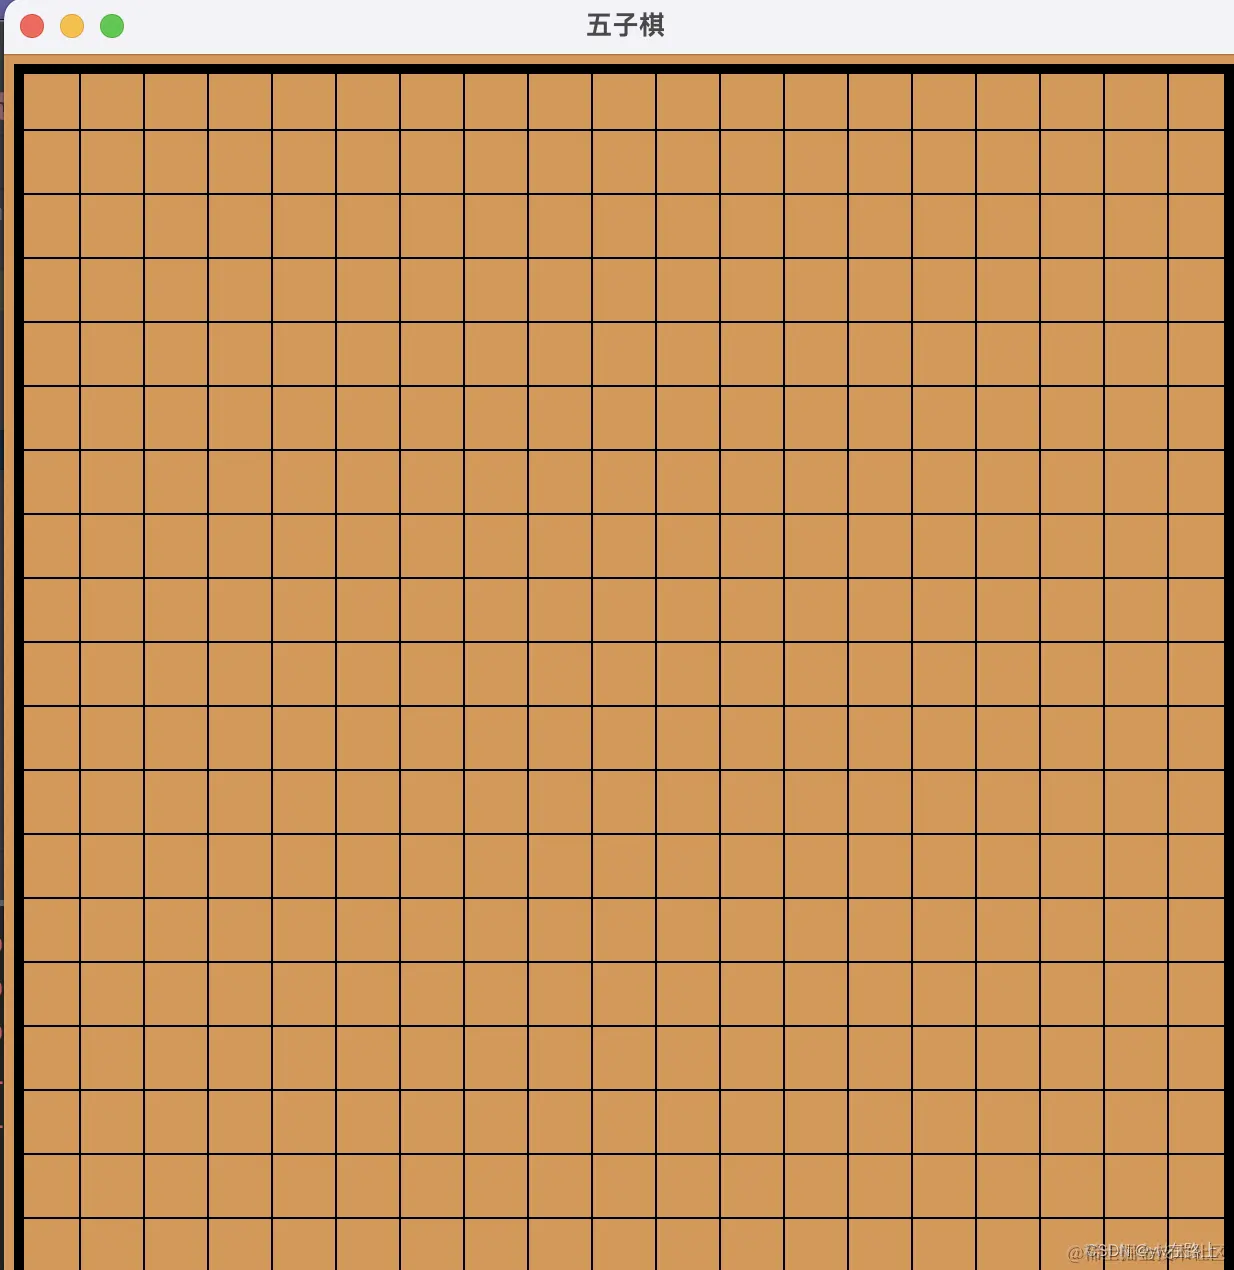Place stone at eighteenth inner vertical, ninth inner horizontal line
This screenshot has width=1234, height=1270.
click(x=1168, y=642)
